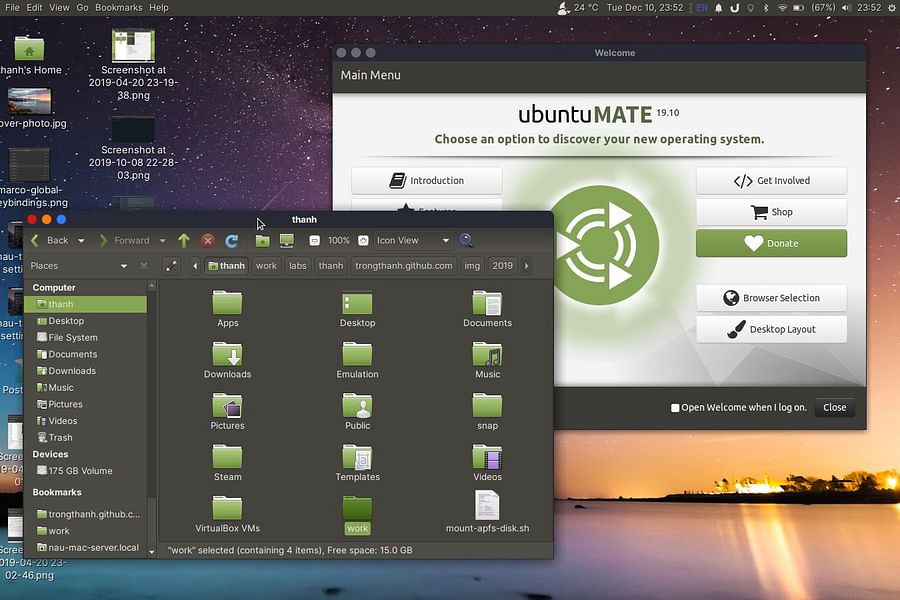Check Open Welcome when I log on
Screen dimensions: 900x600
pyautogui.click(x=675, y=408)
